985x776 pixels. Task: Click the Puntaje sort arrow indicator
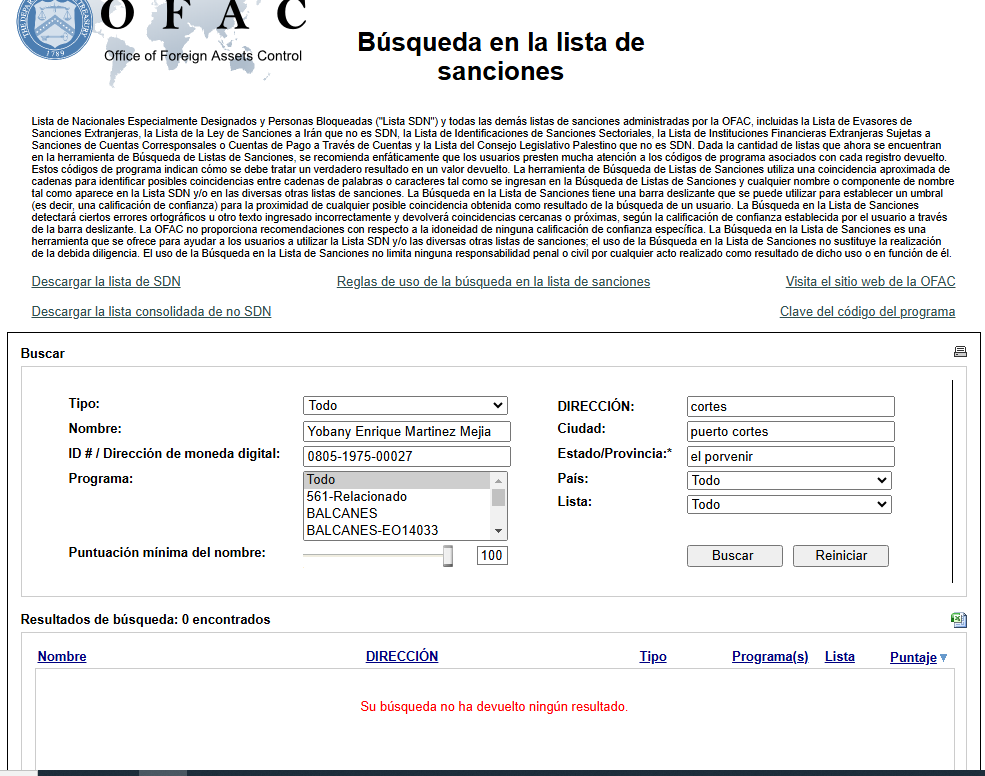[943, 658]
